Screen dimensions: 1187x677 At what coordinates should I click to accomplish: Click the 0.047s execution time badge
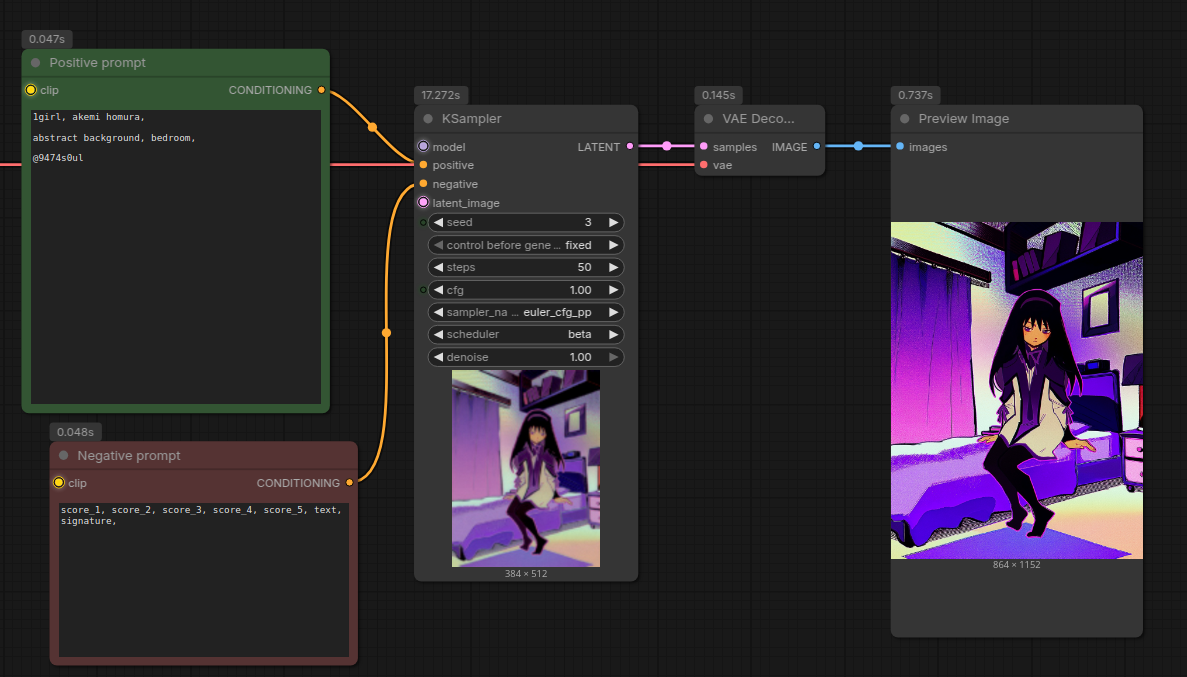47,39
